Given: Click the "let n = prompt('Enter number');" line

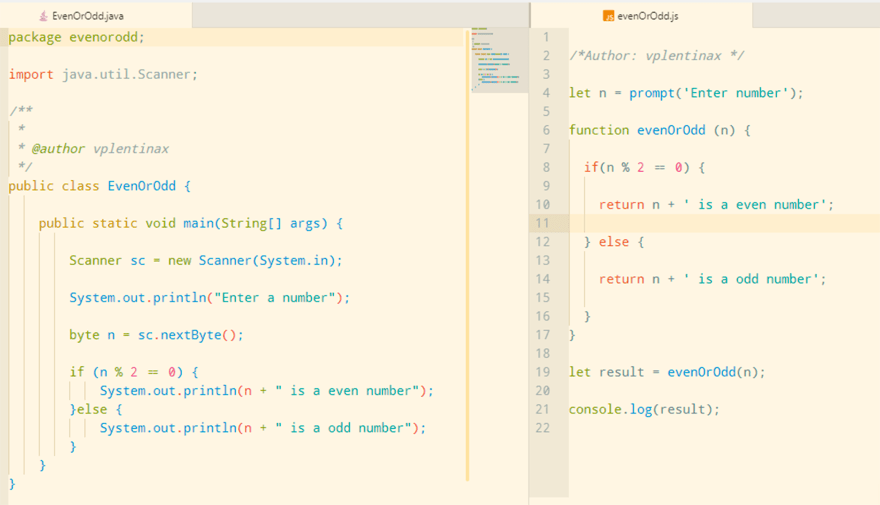Looking at the screenshot, I should click(686, 93).
